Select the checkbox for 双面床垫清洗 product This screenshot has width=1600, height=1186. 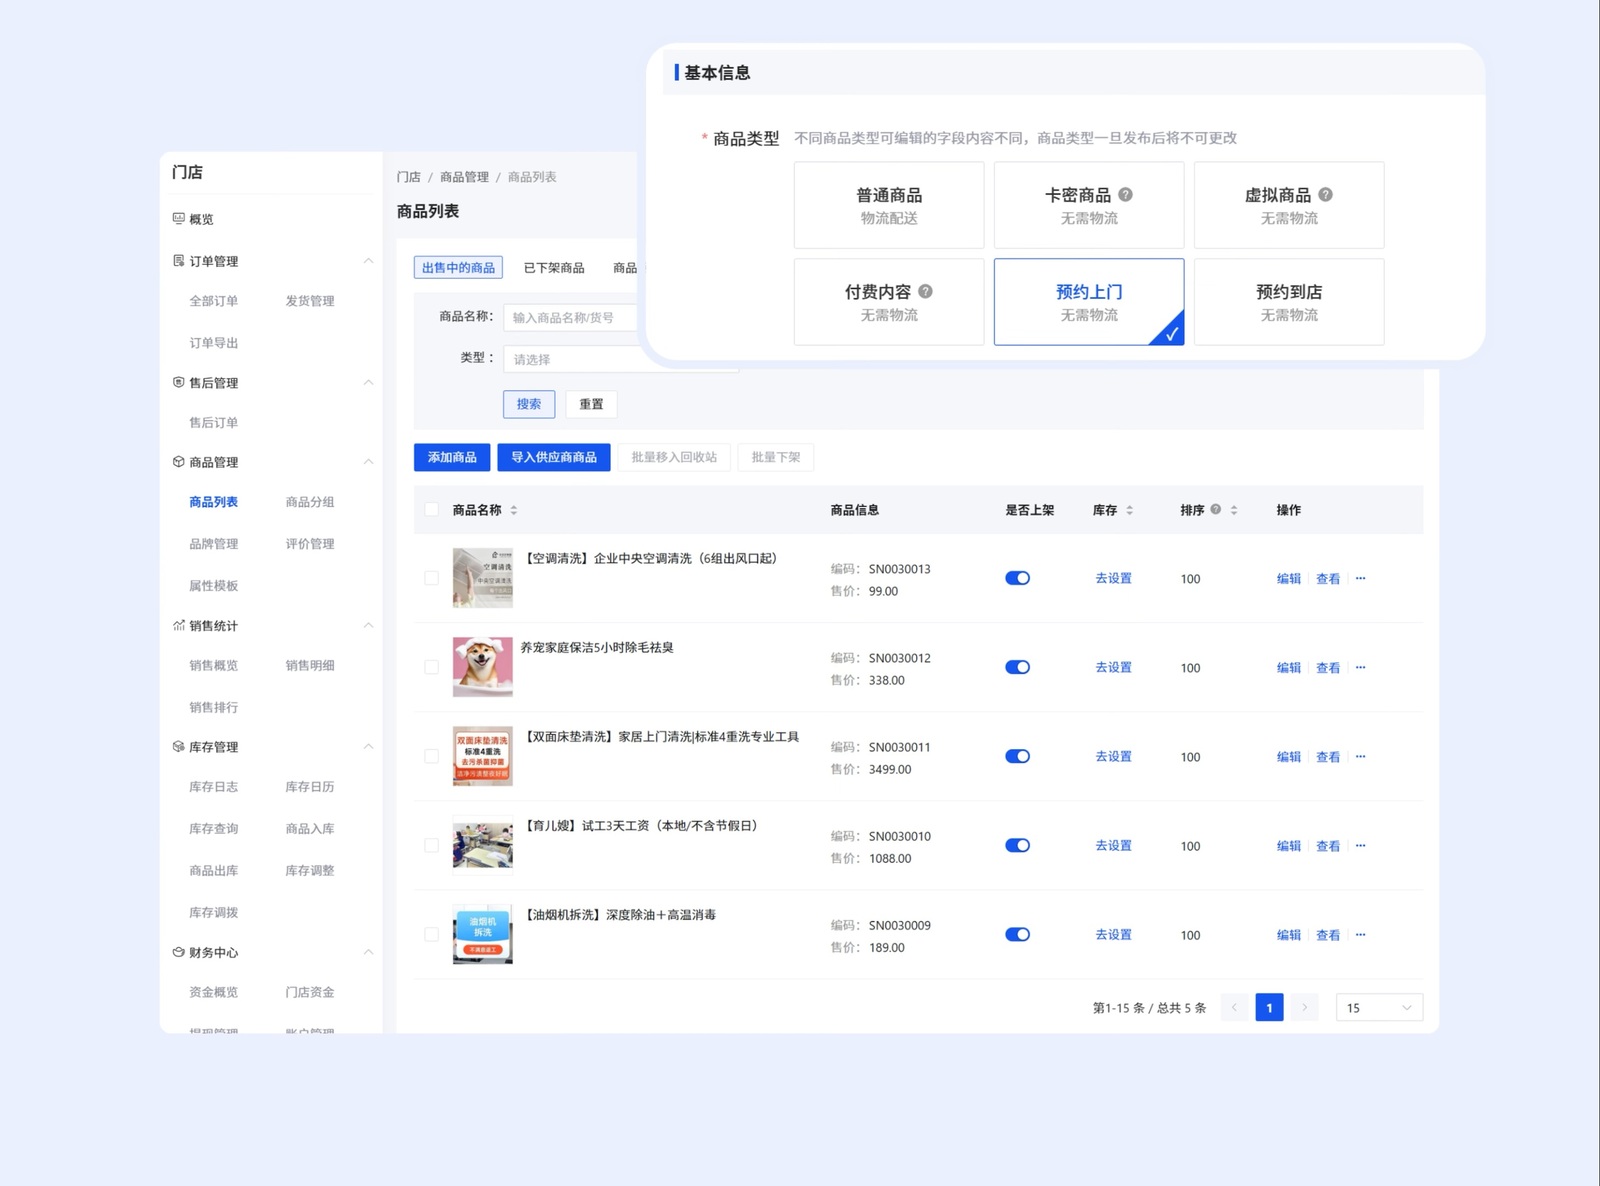(x=431, y=756)
